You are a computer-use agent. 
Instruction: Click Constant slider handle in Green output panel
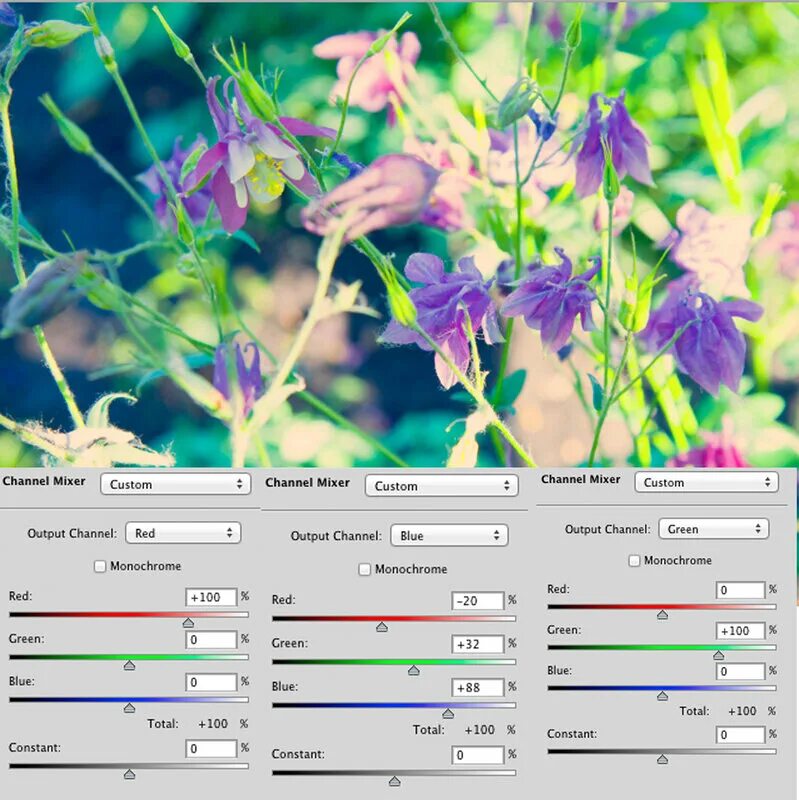(x=662, y=760)
